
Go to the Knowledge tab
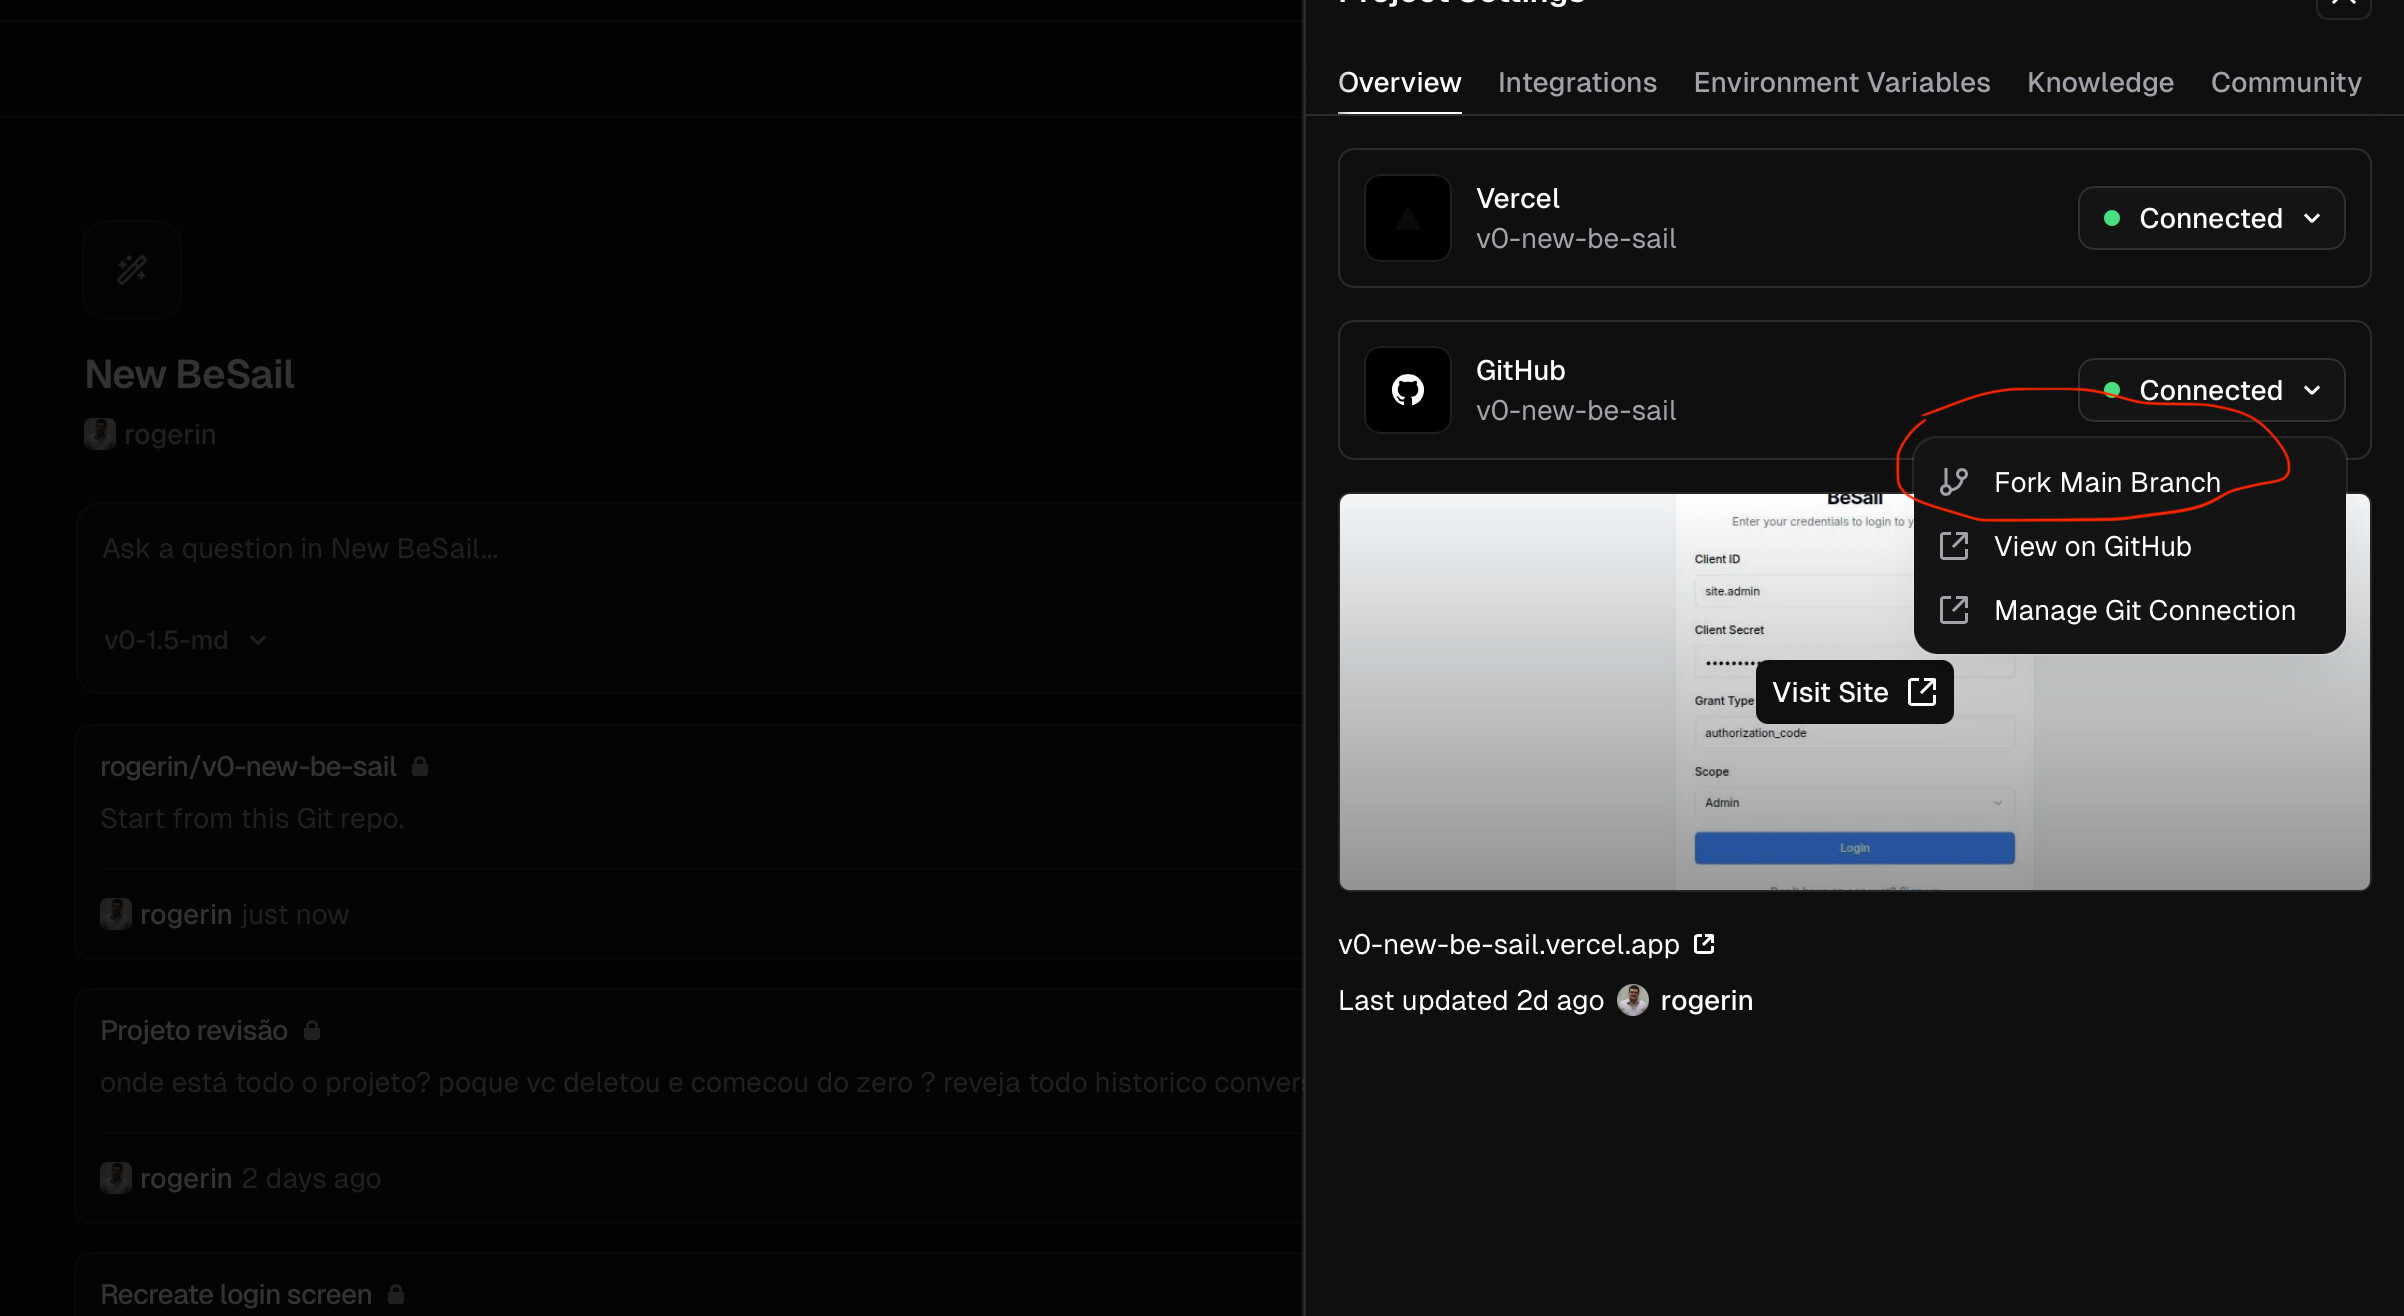tap(2100, 82)
